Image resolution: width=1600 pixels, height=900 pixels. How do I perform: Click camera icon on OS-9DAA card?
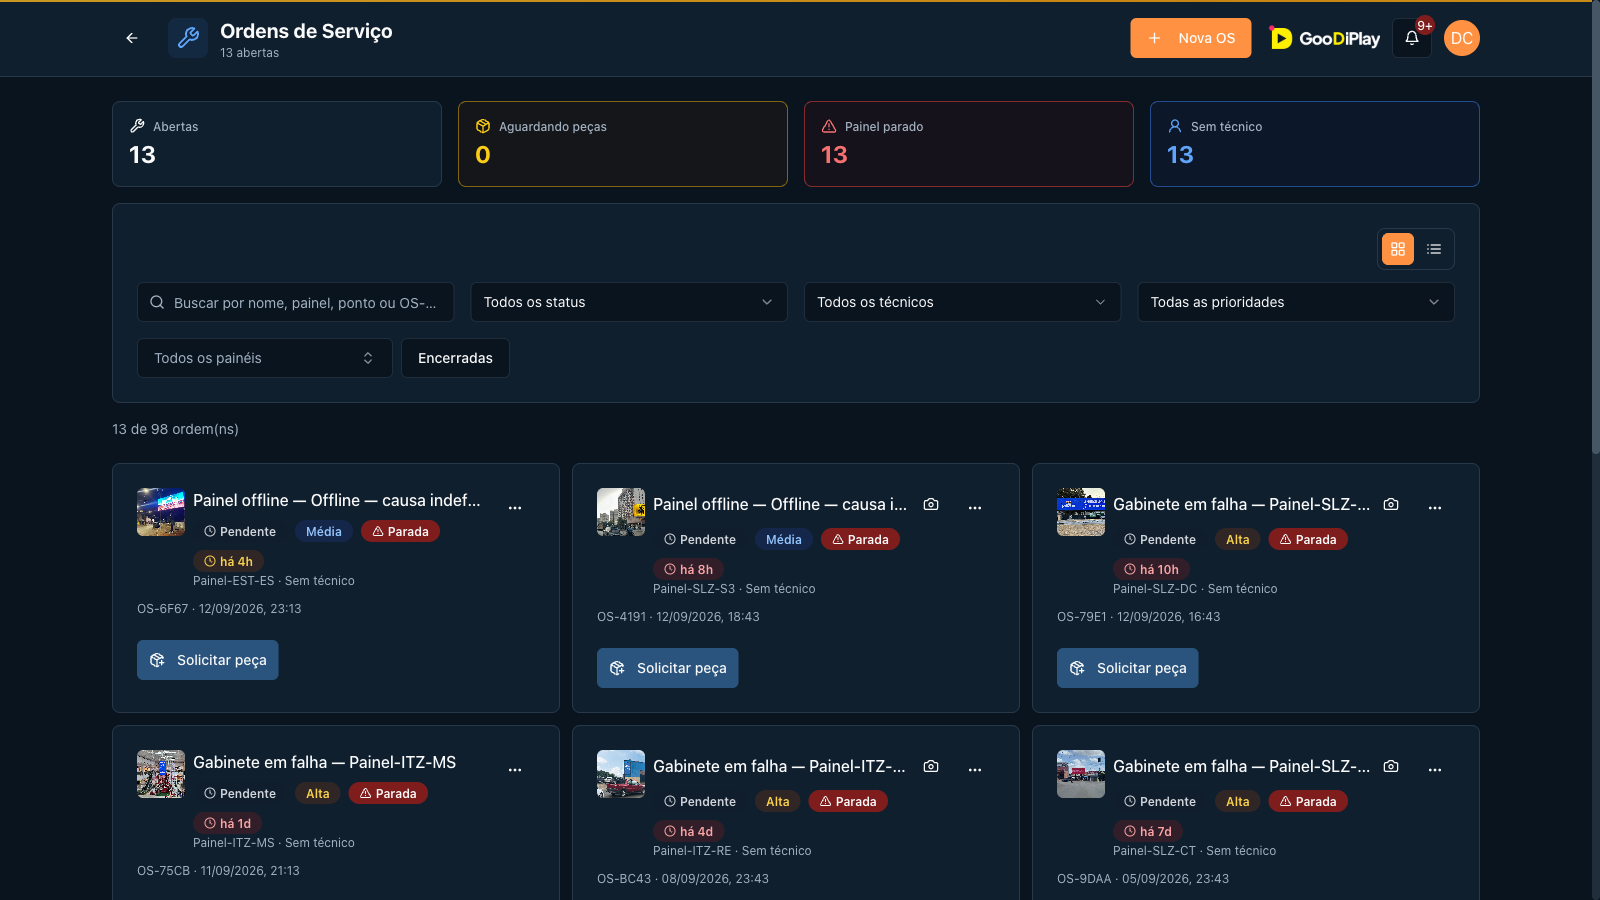pyautogui.click(x=1391, y=766)
